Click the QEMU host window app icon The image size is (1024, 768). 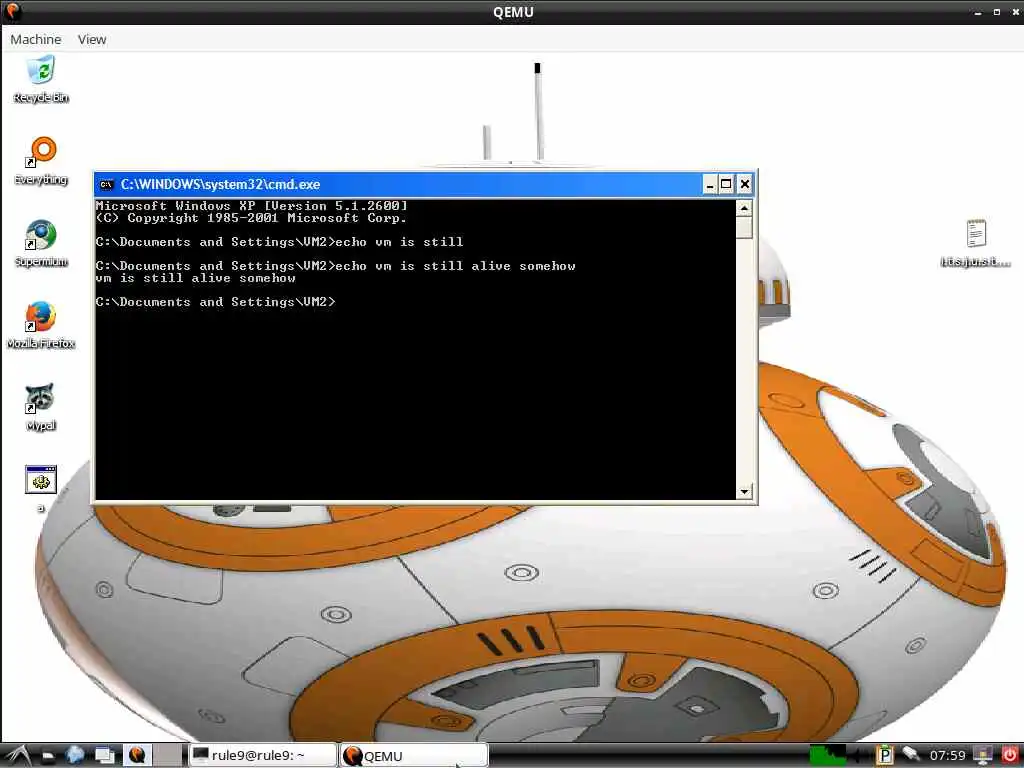tap(12, 12)
